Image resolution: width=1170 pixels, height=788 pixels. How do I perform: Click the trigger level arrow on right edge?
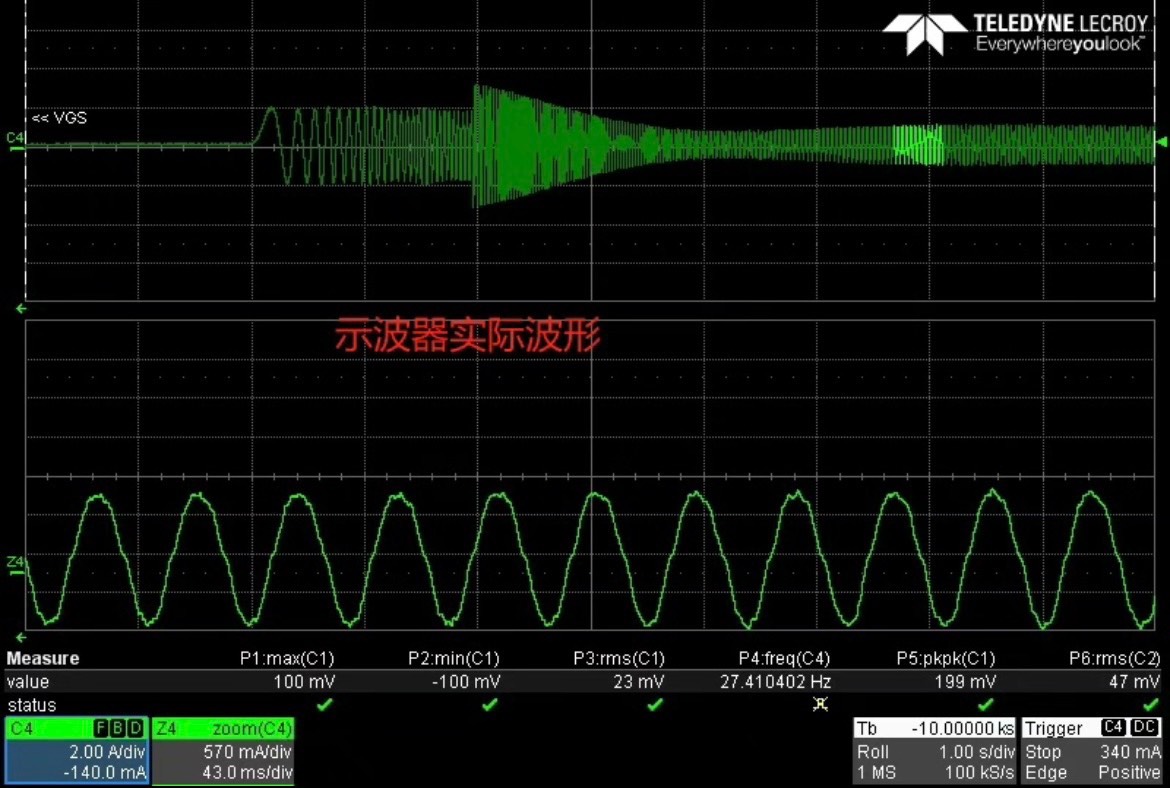(x=1161, y=141)
